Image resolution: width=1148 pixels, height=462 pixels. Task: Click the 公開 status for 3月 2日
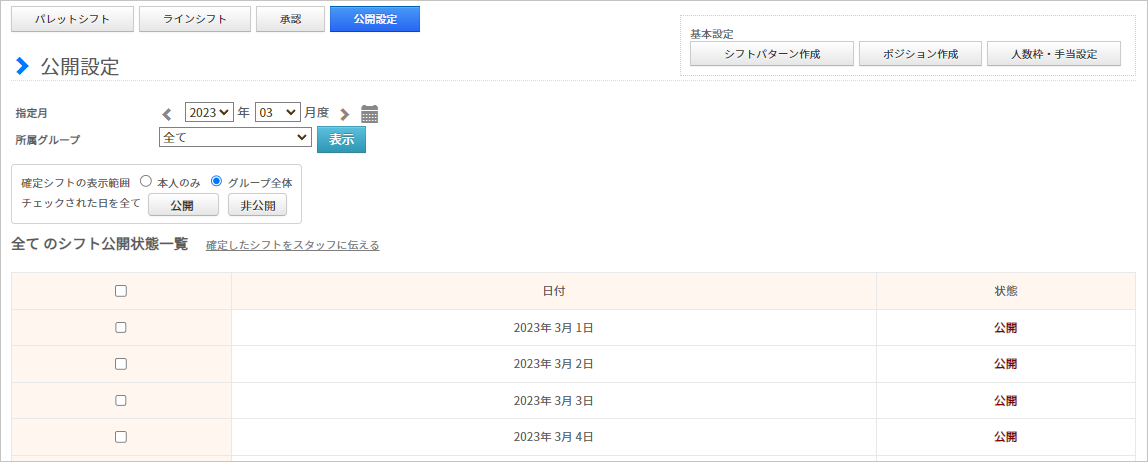coord(1005,364)
